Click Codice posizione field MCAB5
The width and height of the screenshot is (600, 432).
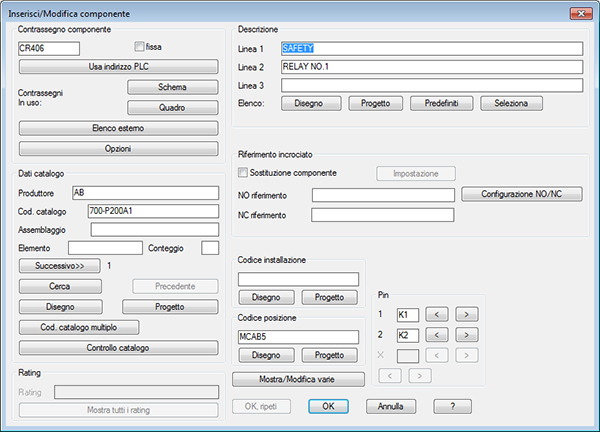[298, 337]
